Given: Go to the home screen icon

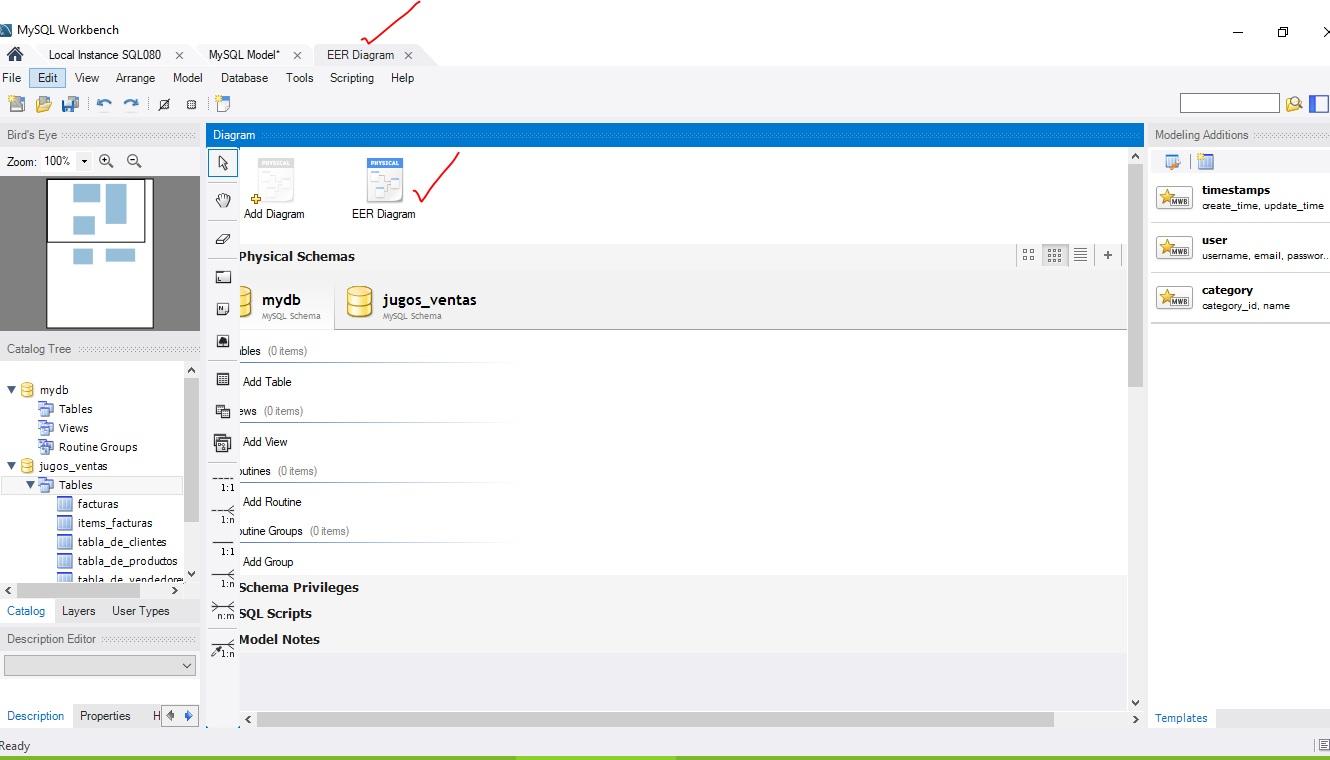Looking at the screenshot, I should 15,55.
